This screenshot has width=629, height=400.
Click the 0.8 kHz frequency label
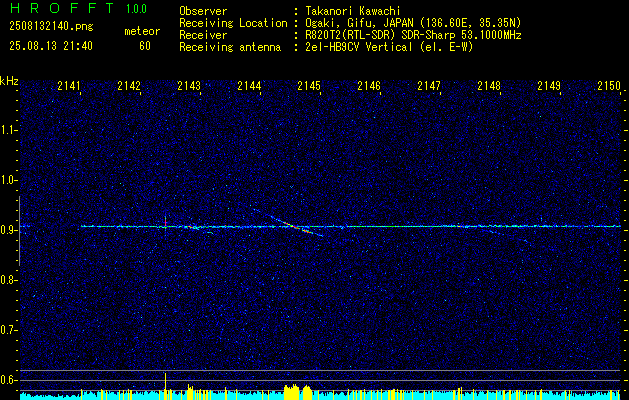(x=8, y=280)
